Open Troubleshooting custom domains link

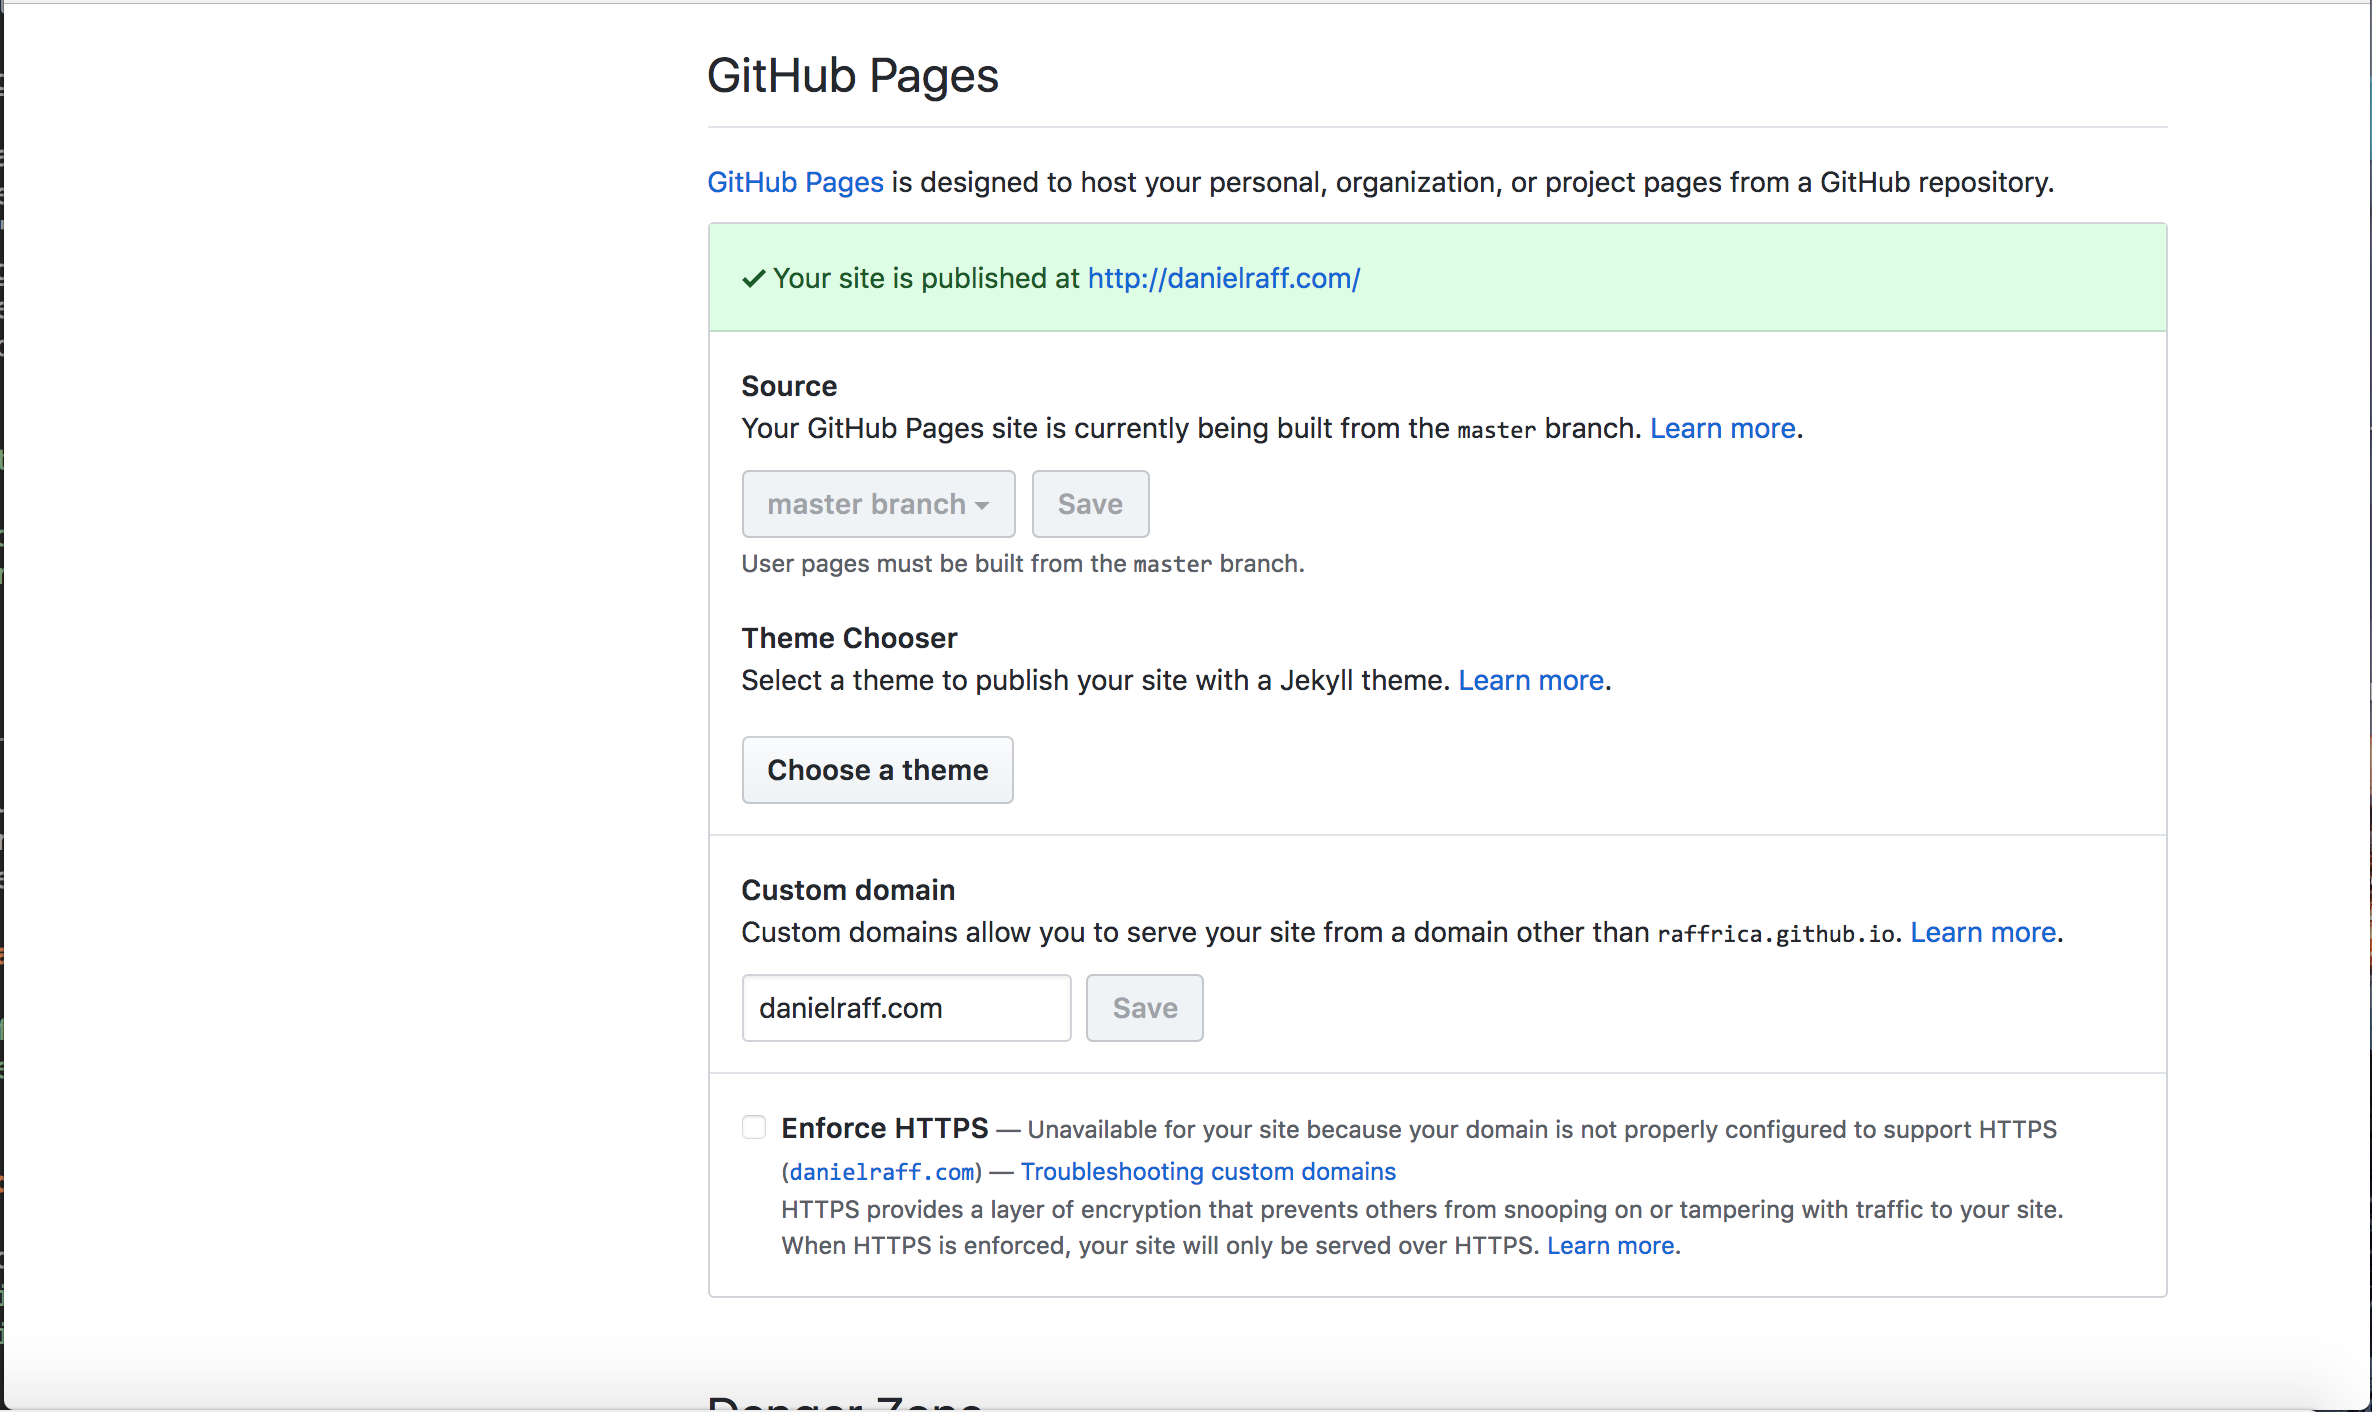(x=1208, y=1171)
